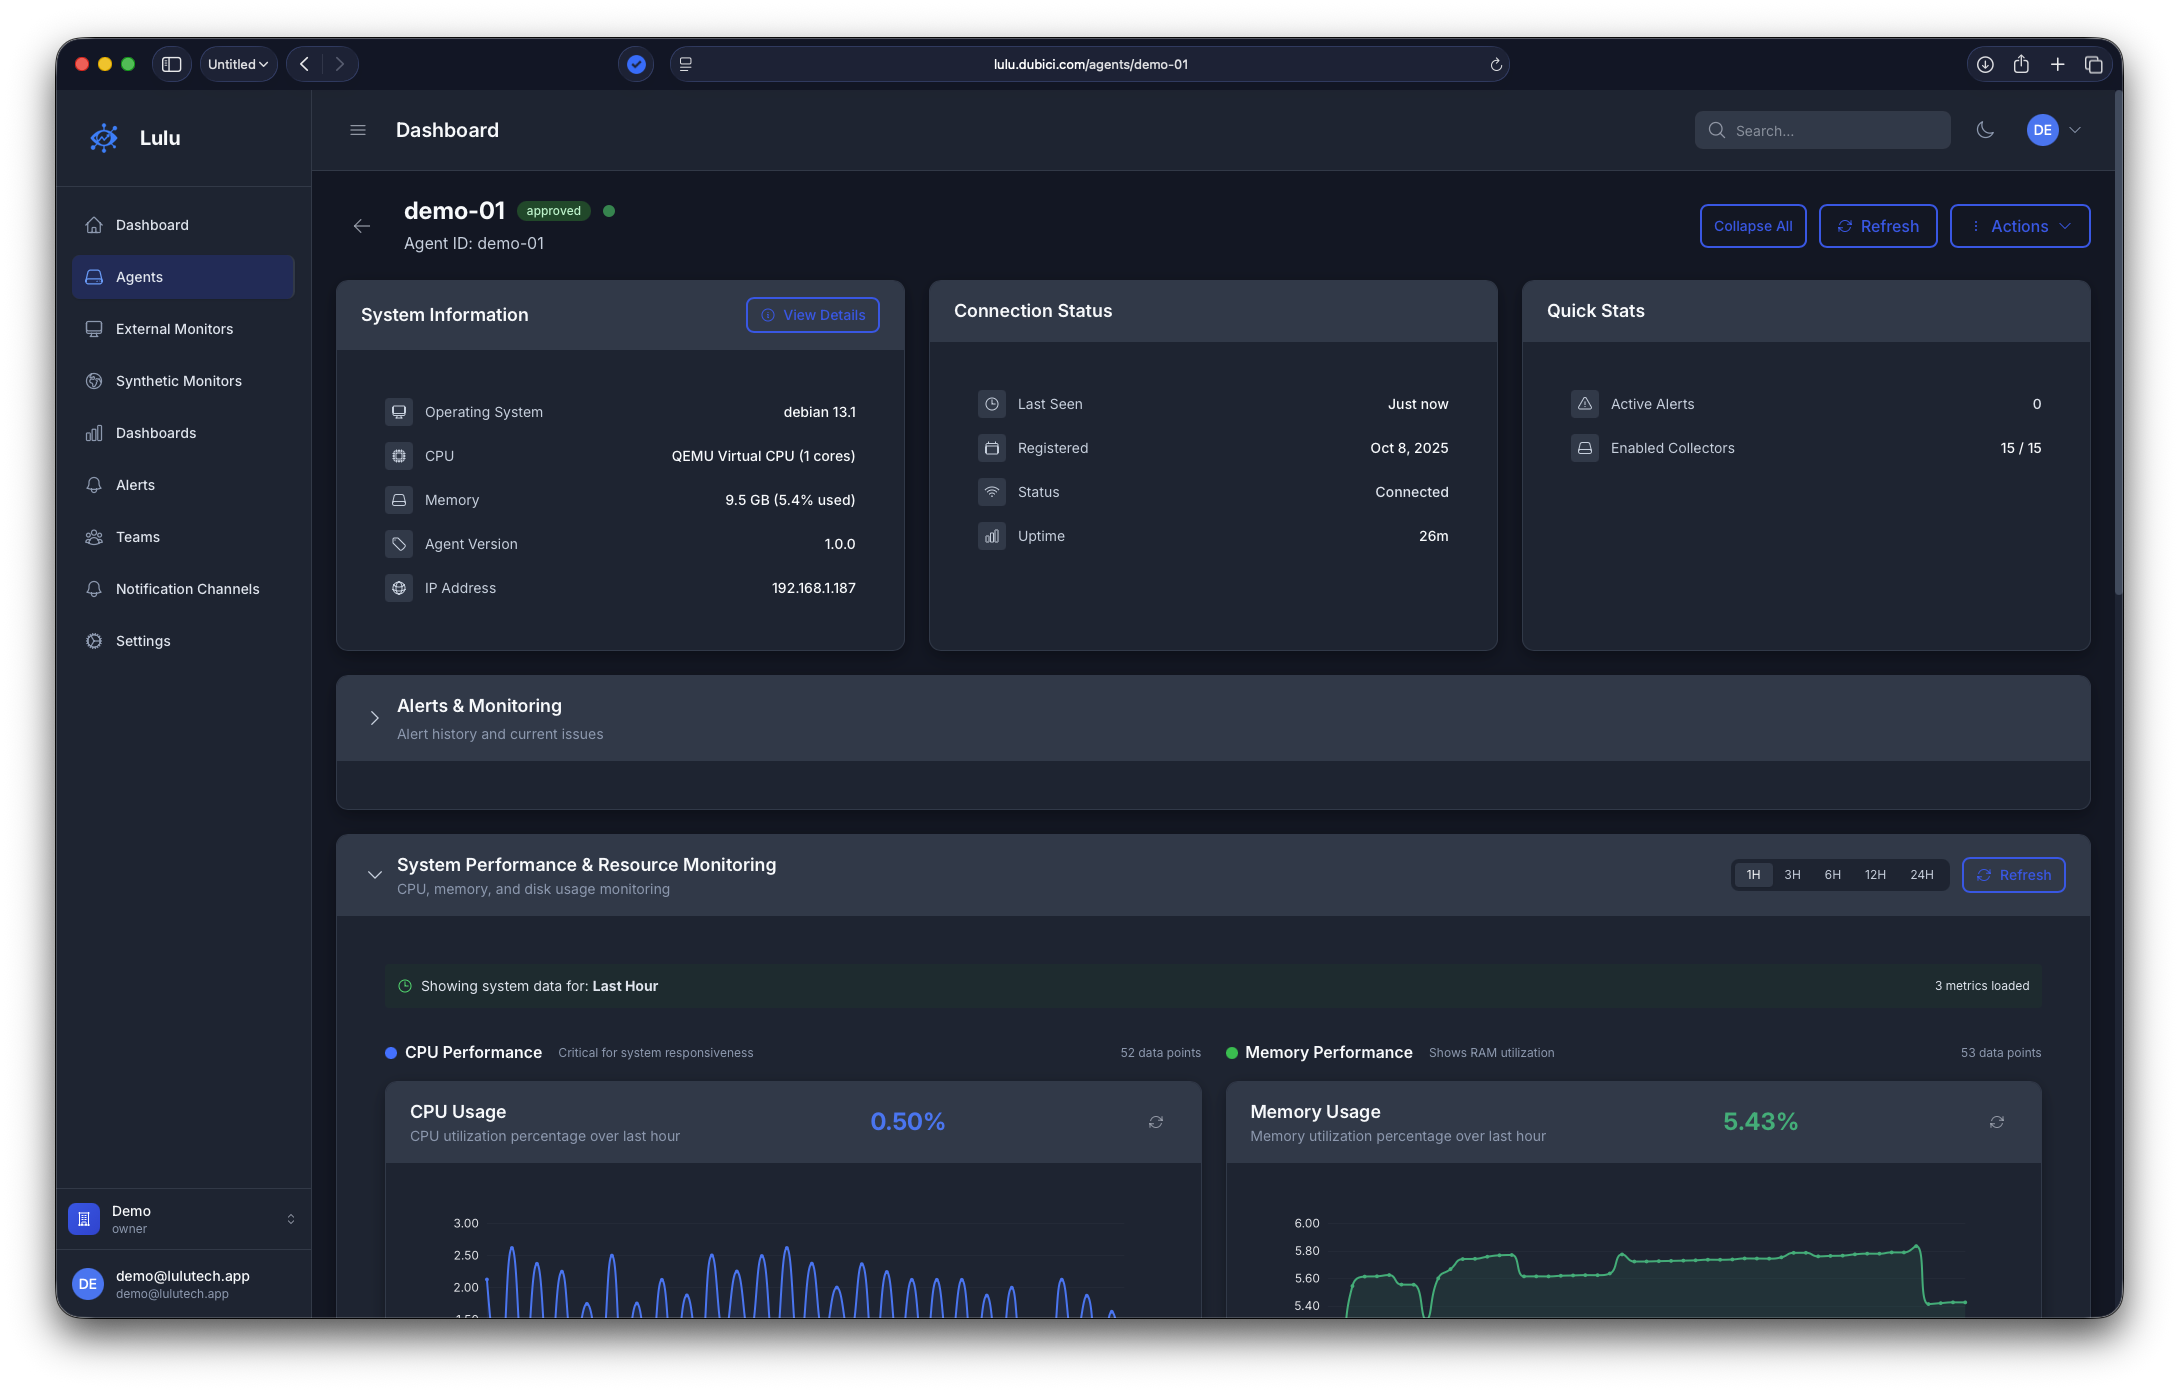Open the Actions dropdown menu

point(2019,225)
